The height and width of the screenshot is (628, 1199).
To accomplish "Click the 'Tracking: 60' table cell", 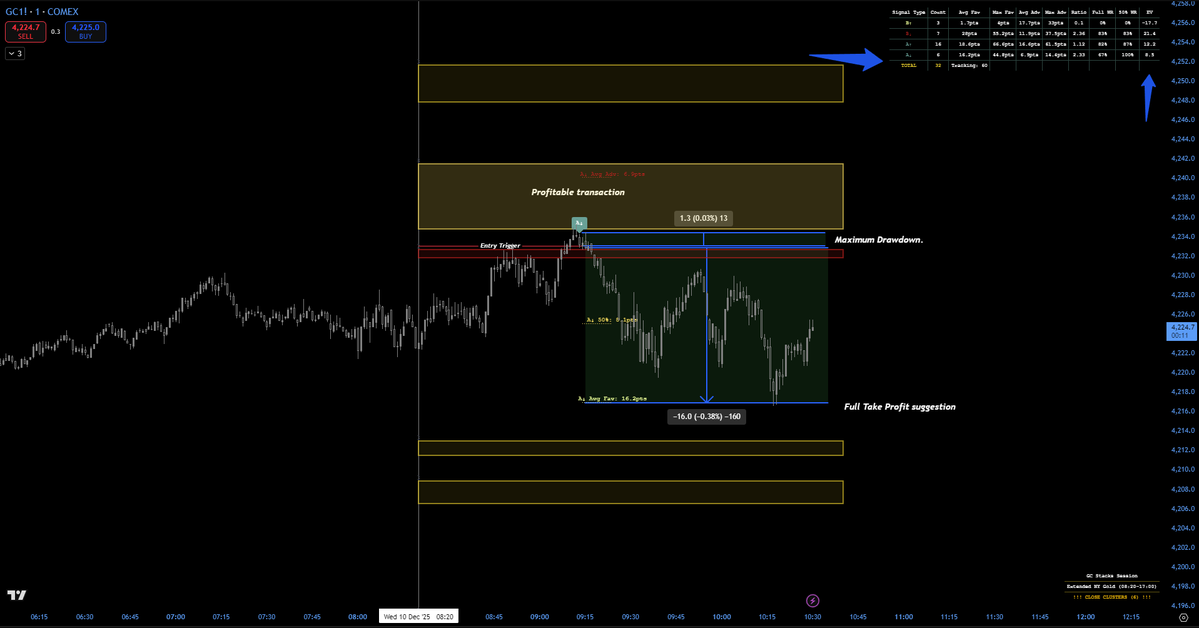I will click(969, 66).
